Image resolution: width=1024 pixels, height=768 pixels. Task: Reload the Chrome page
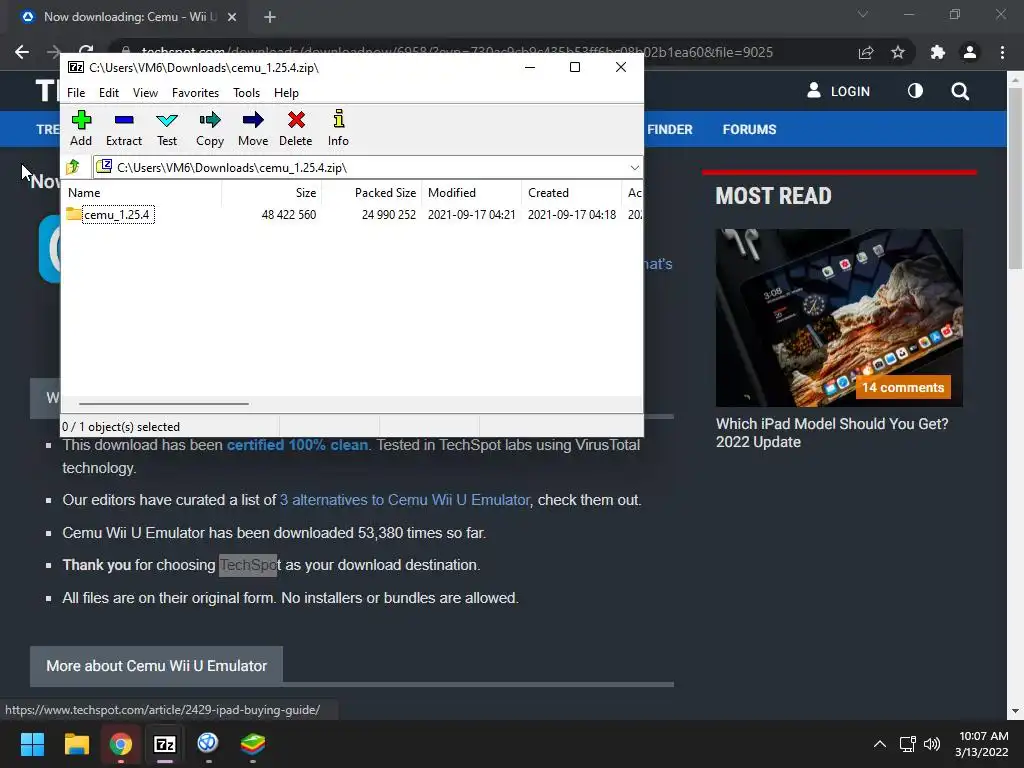tap(86, 52)
